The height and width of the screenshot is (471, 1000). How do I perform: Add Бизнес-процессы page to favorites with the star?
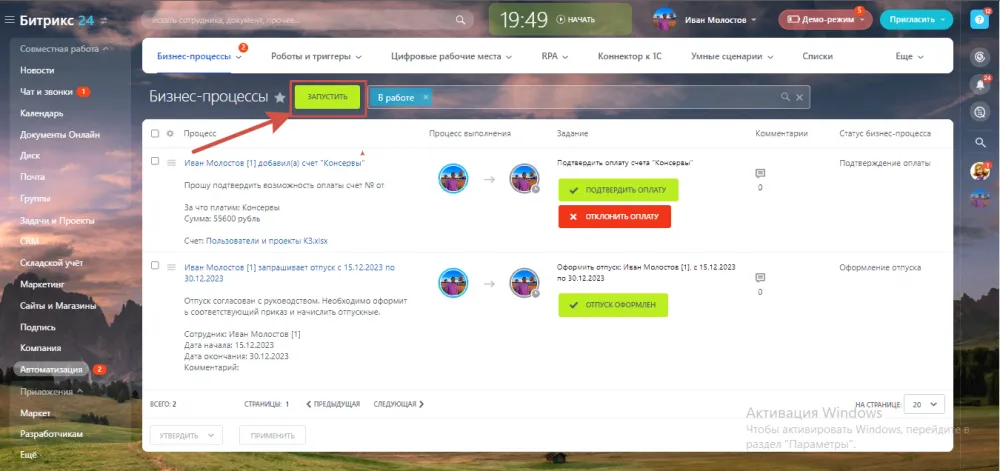(x=279, y=98)
